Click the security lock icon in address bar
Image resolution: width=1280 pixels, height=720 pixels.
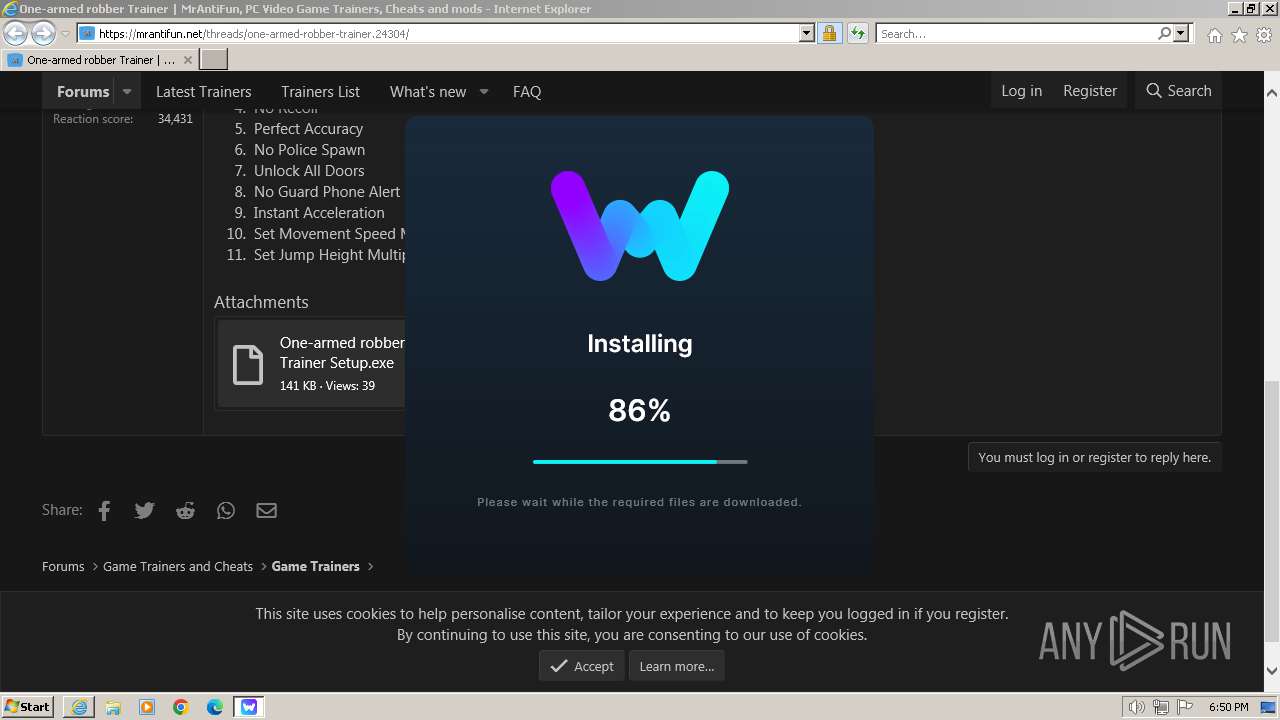(x=829, y=33)
